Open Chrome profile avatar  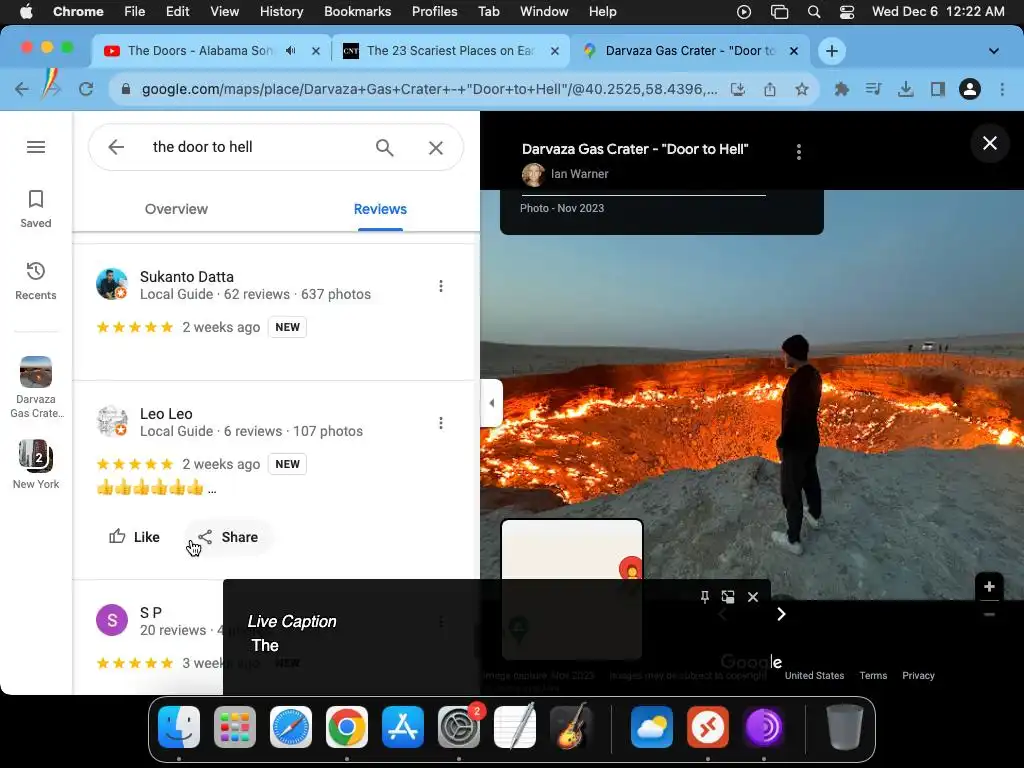[x=970, y=89]
